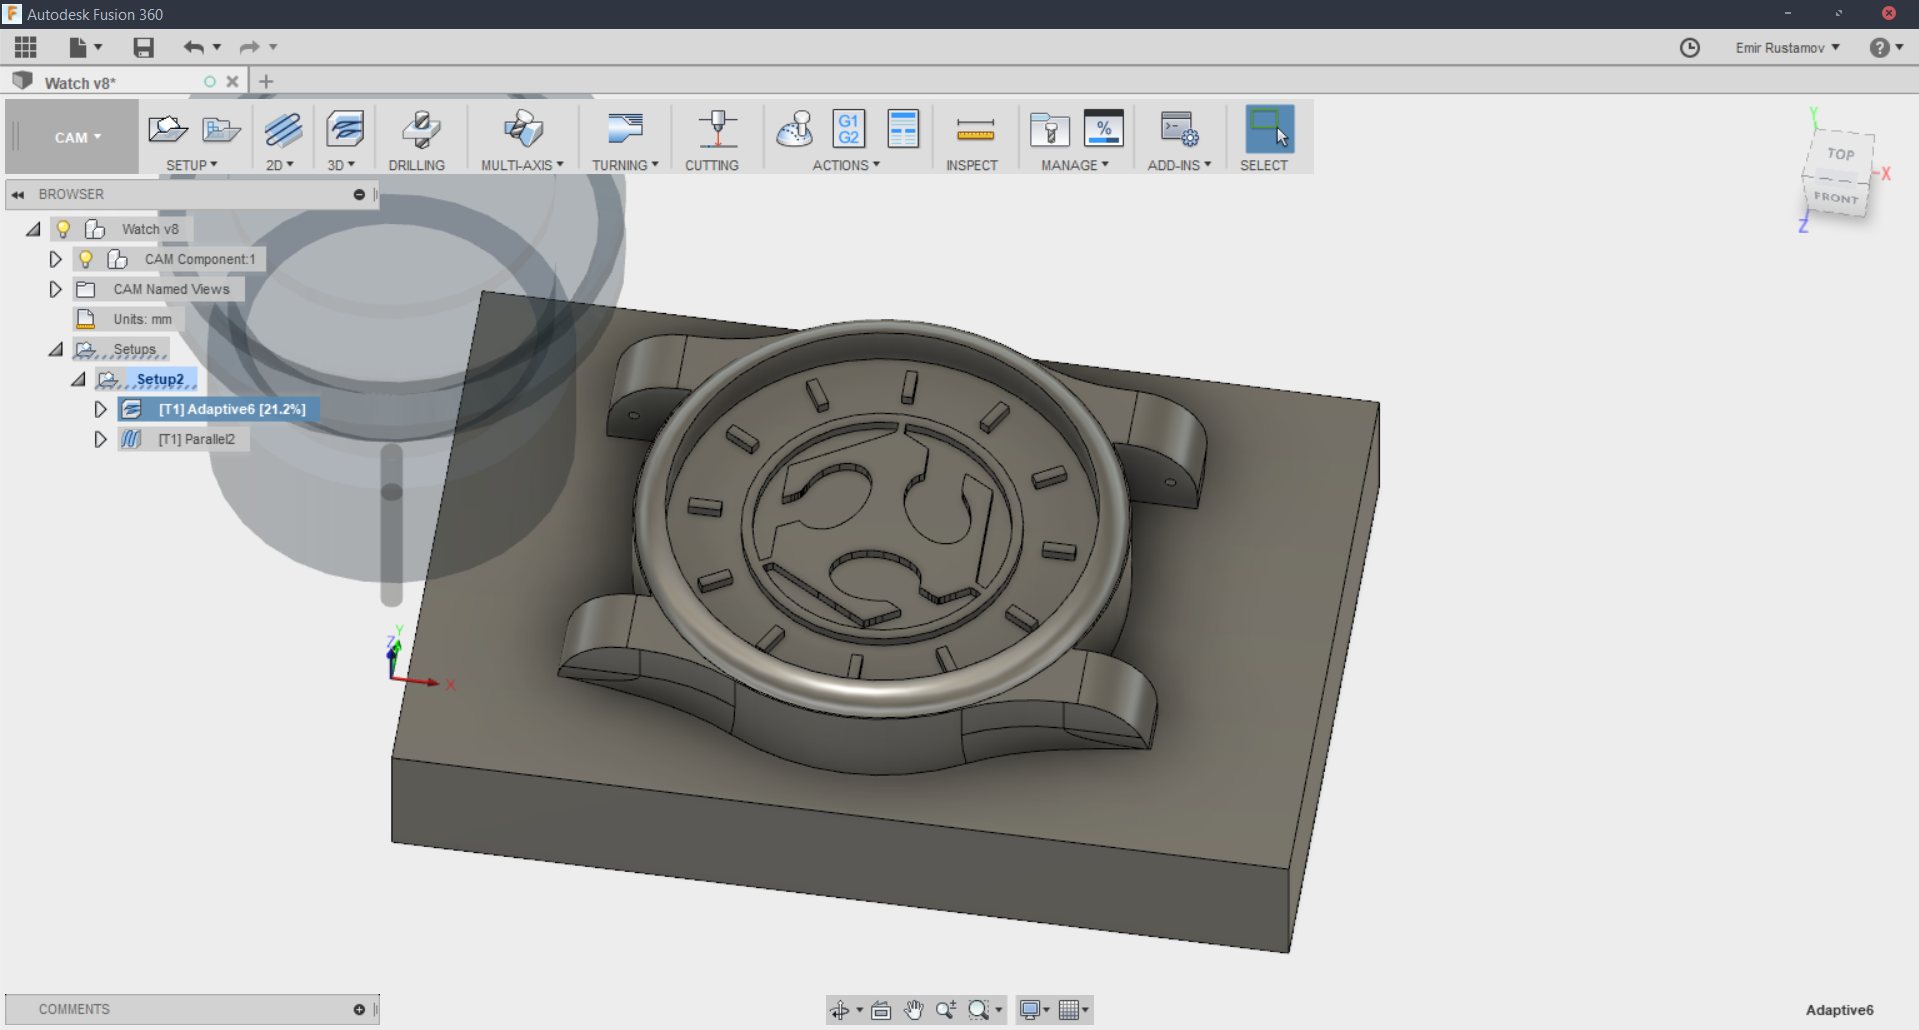Choose the Turning operation icon

(626, 129)
